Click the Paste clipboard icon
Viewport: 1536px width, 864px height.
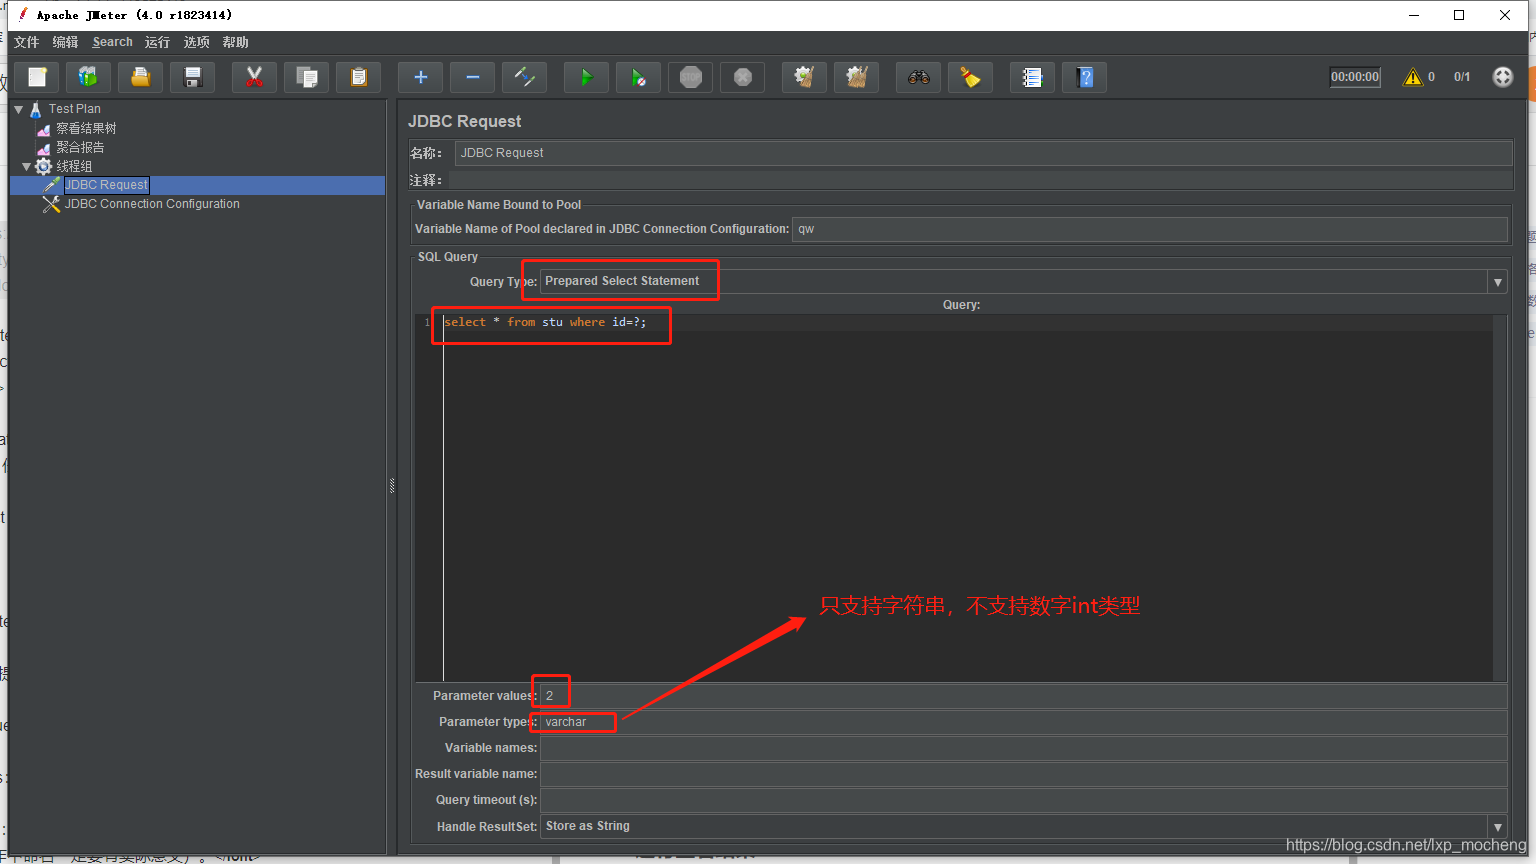click(x=359, y=77)
